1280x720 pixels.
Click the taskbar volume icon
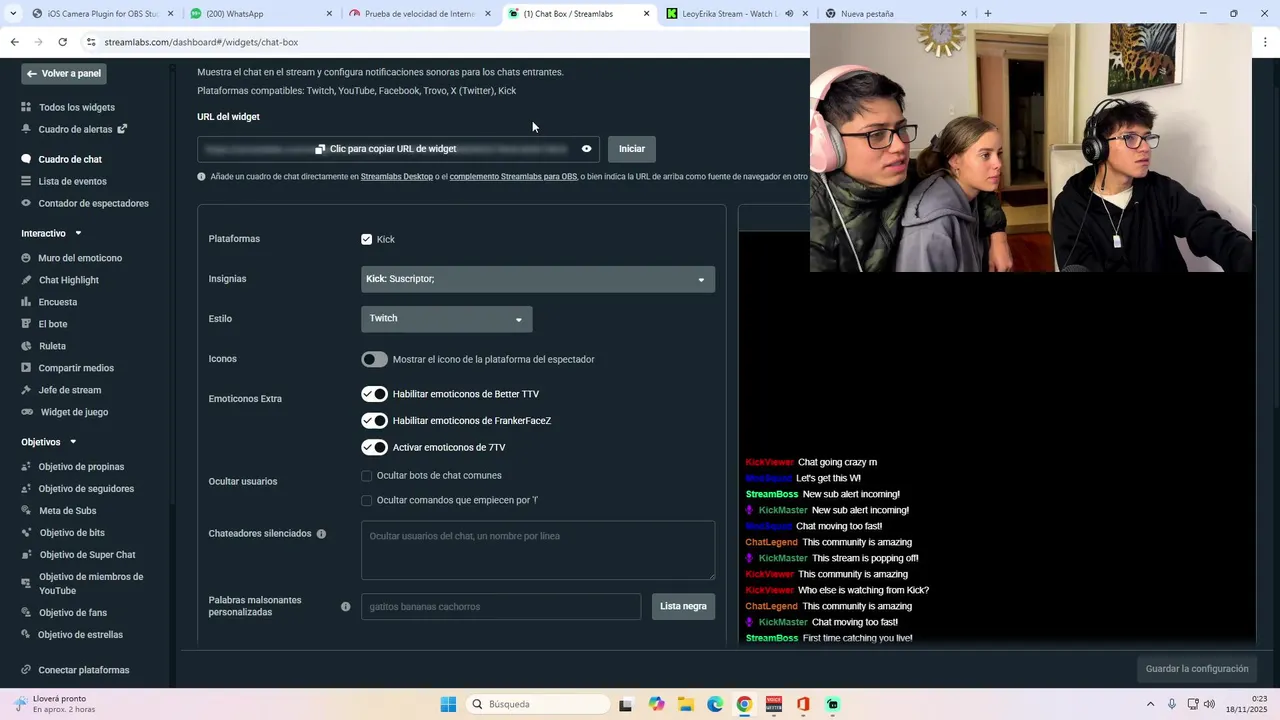(x=1209, y=704)
